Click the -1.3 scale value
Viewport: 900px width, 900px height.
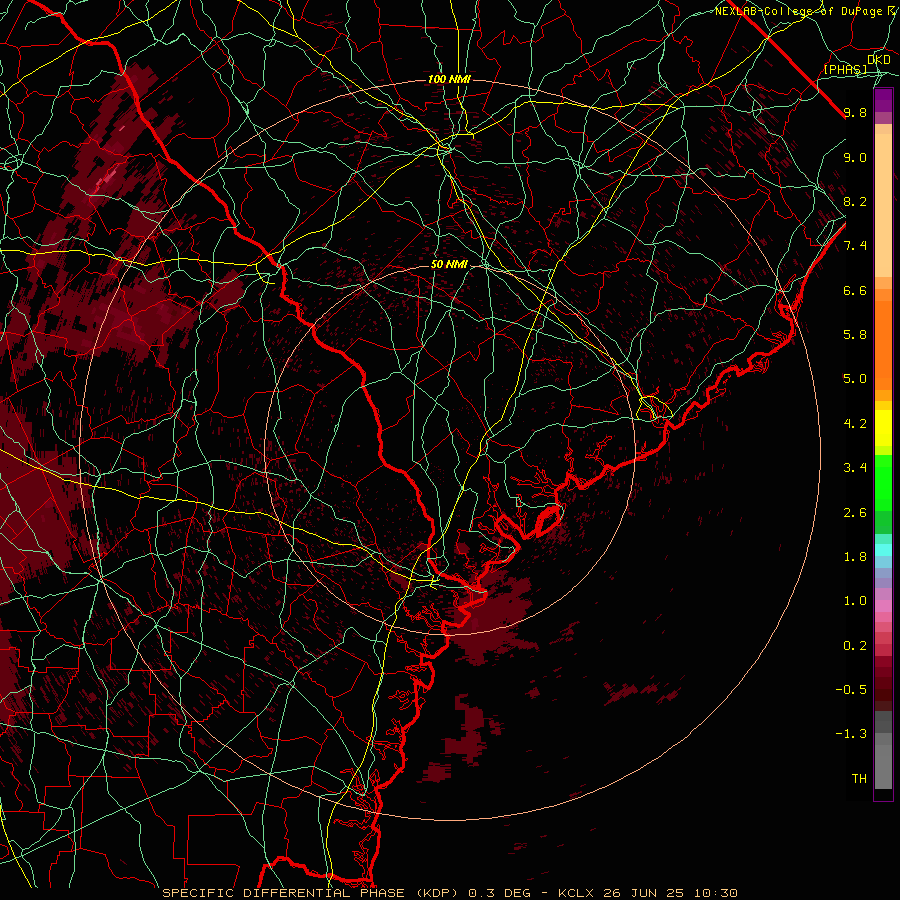[851, 734]
